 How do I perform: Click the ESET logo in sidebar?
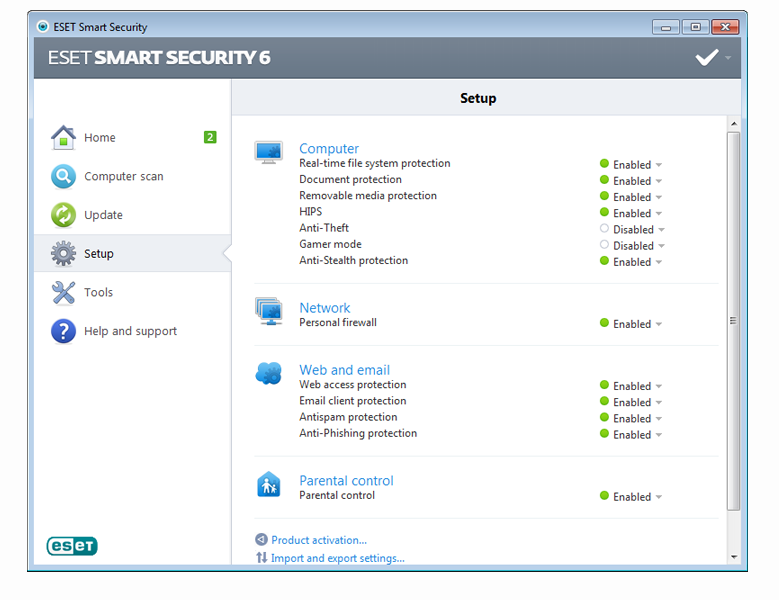click(x=72, y=546)
